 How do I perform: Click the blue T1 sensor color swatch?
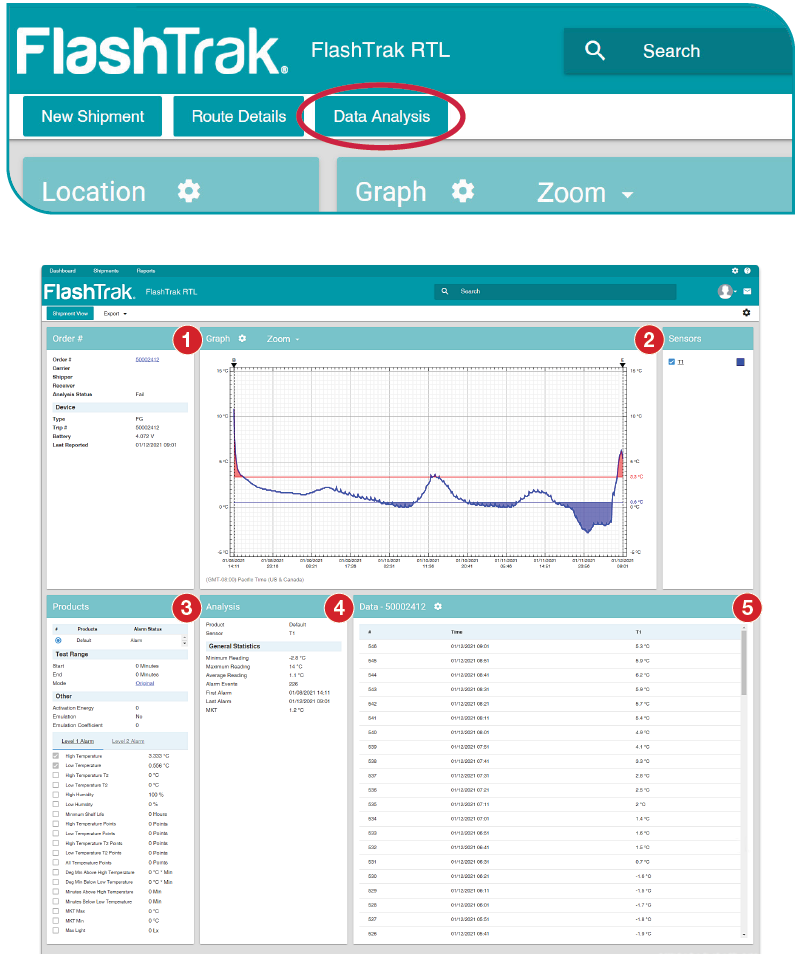(x=740, y=362)
